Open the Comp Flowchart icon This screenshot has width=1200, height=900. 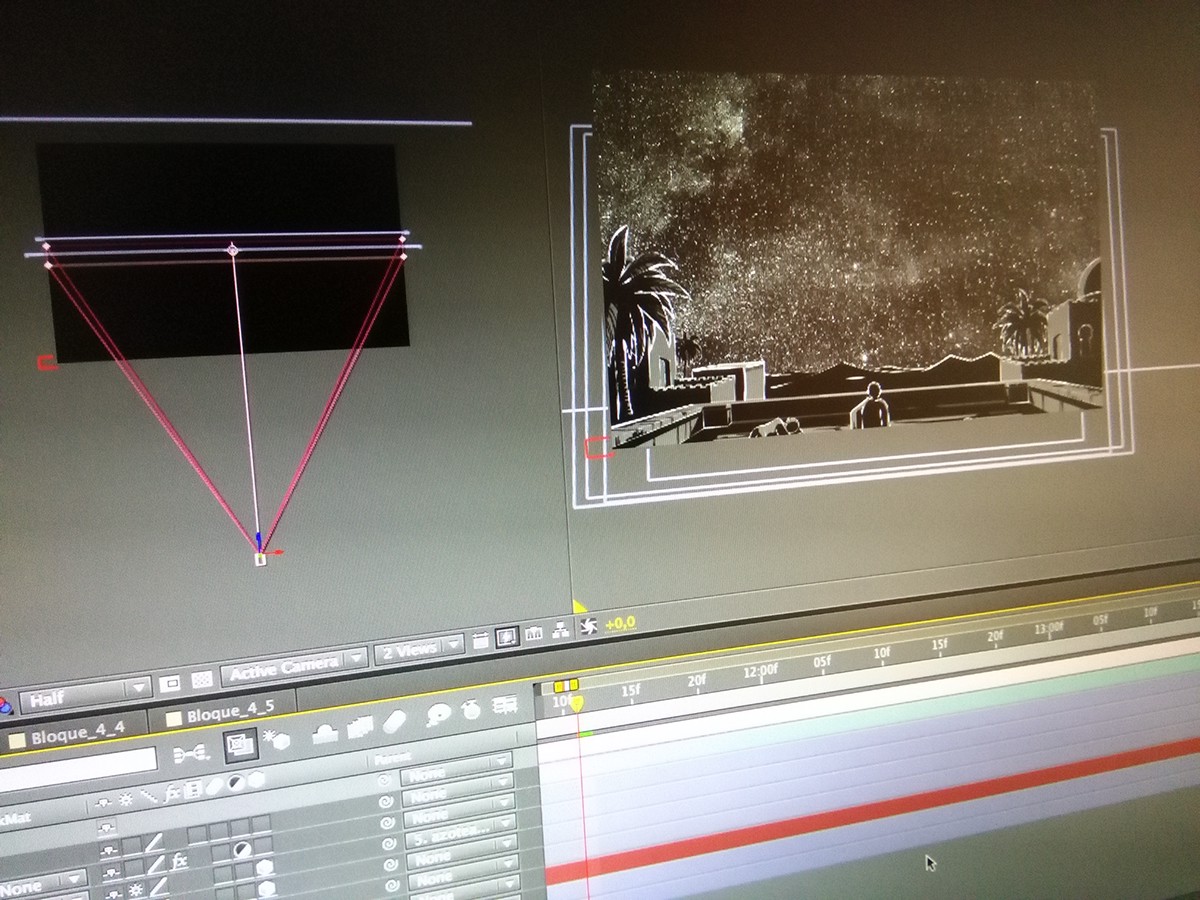(x=561, y=630)
